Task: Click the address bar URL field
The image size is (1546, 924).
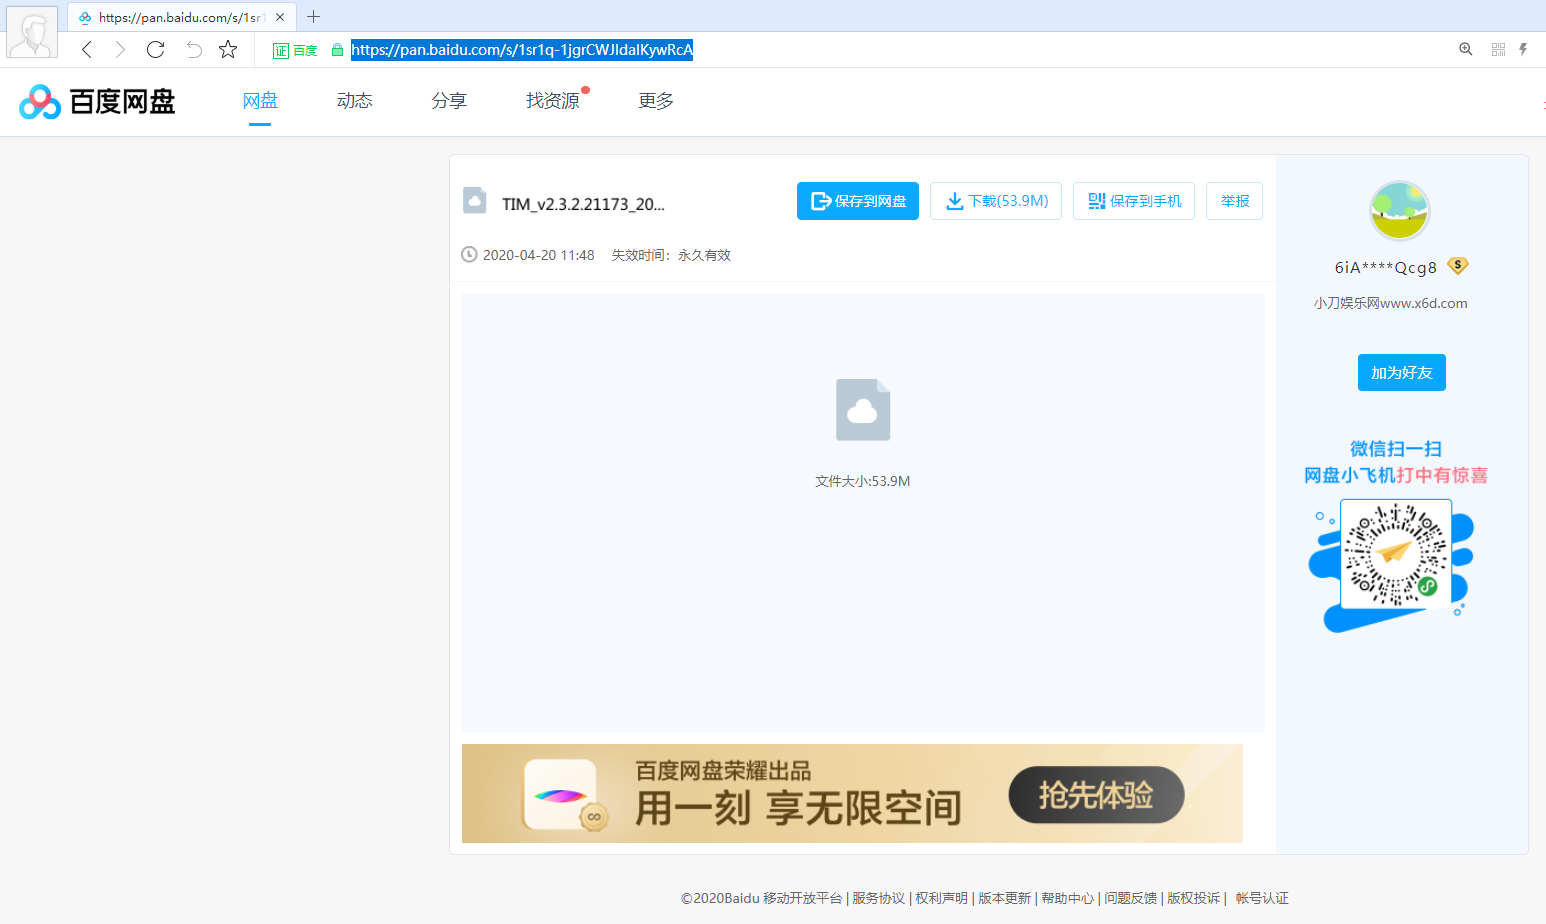Action: coord(522,50)
